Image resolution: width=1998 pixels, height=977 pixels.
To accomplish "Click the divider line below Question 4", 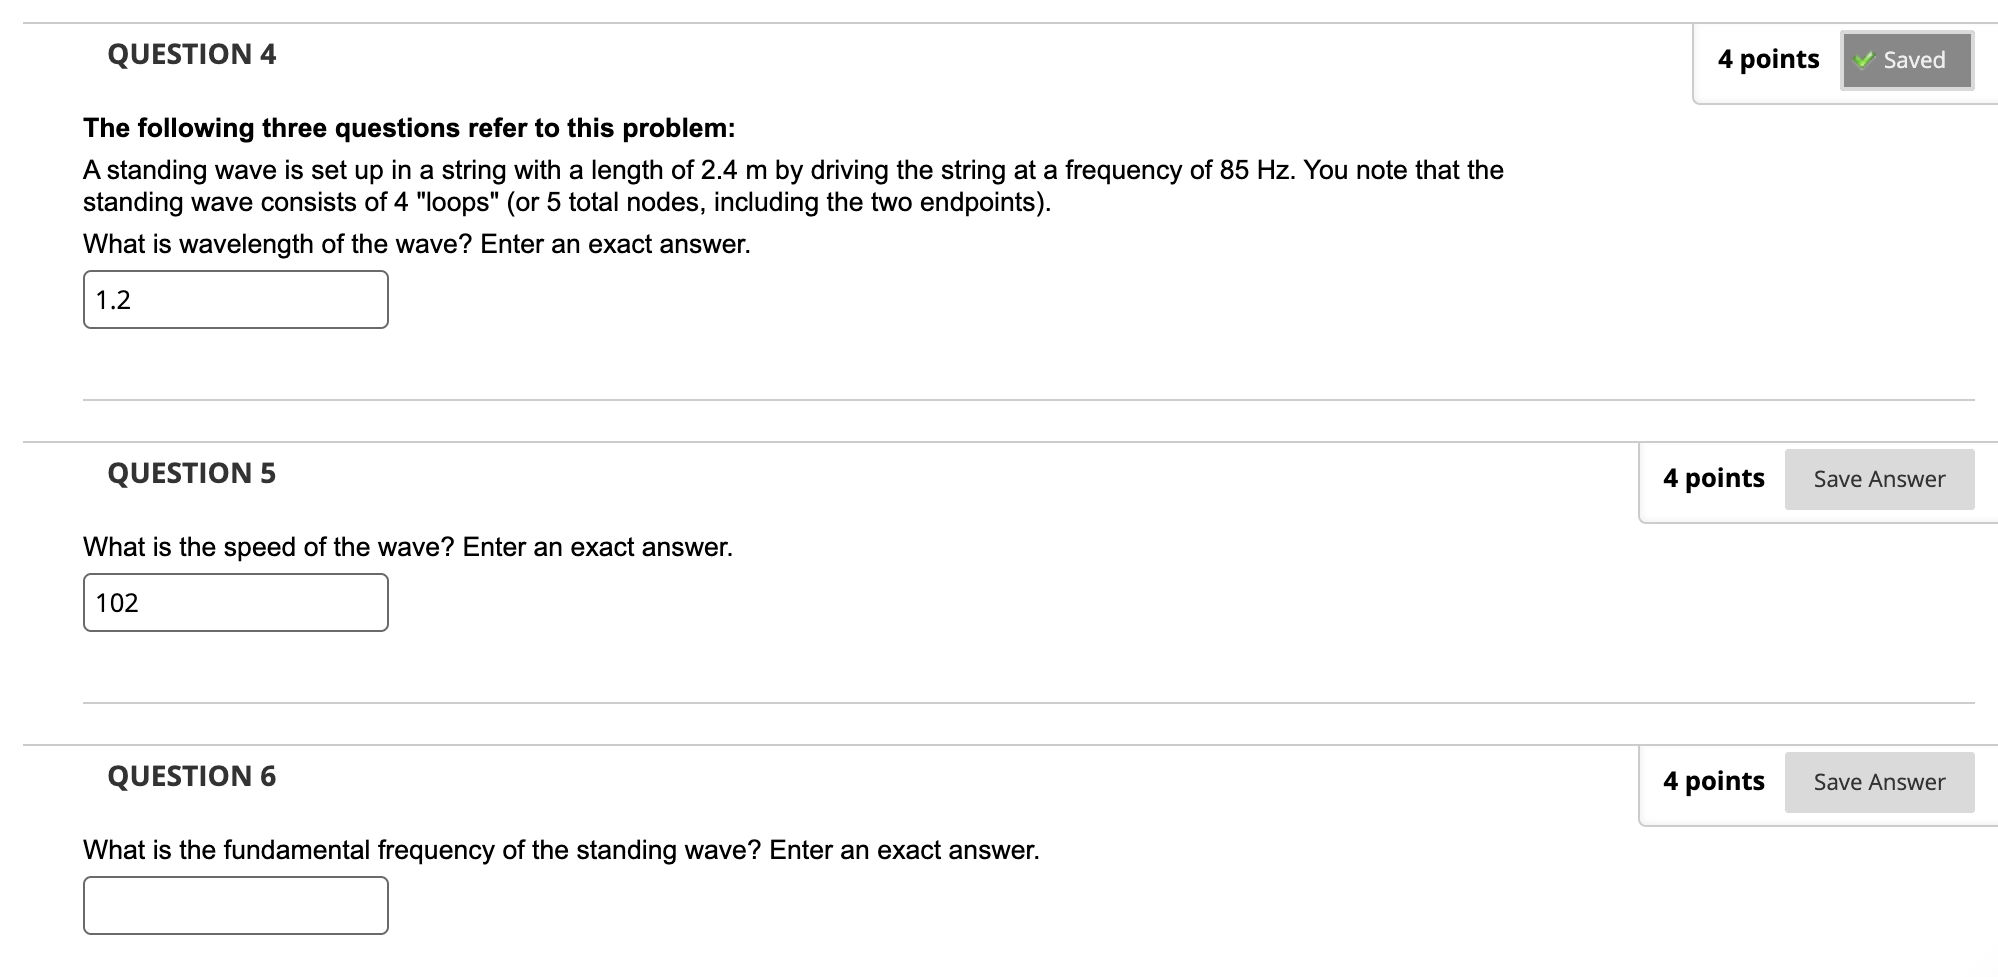I will pyautogui.click(x=1000, y=396).
